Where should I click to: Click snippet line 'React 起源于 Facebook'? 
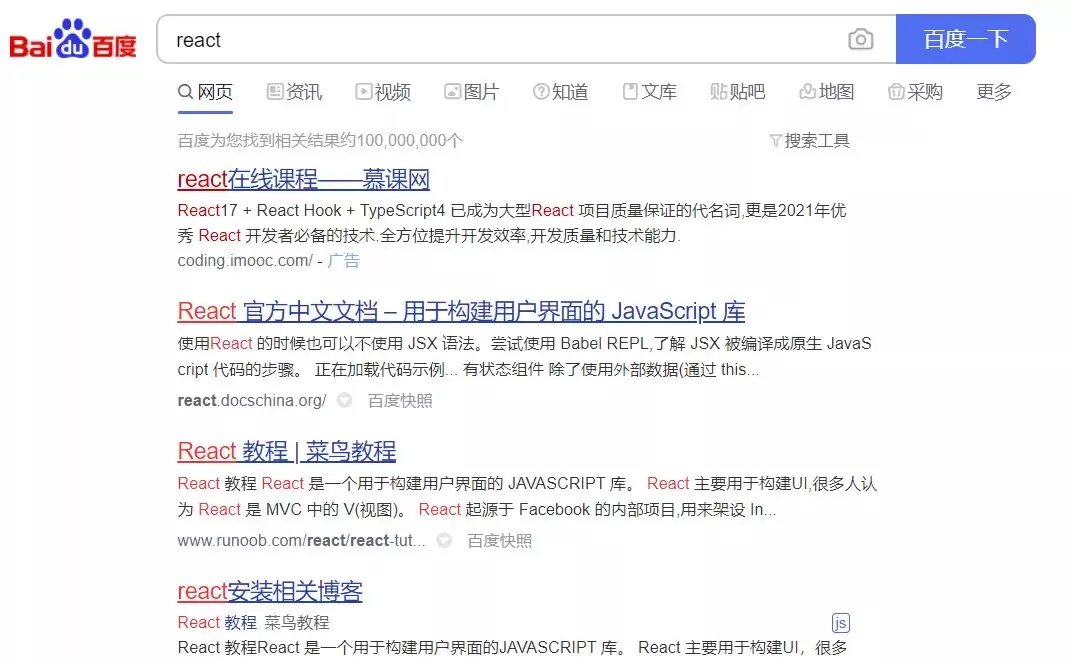pyautogui.click(x=597, y=509)
